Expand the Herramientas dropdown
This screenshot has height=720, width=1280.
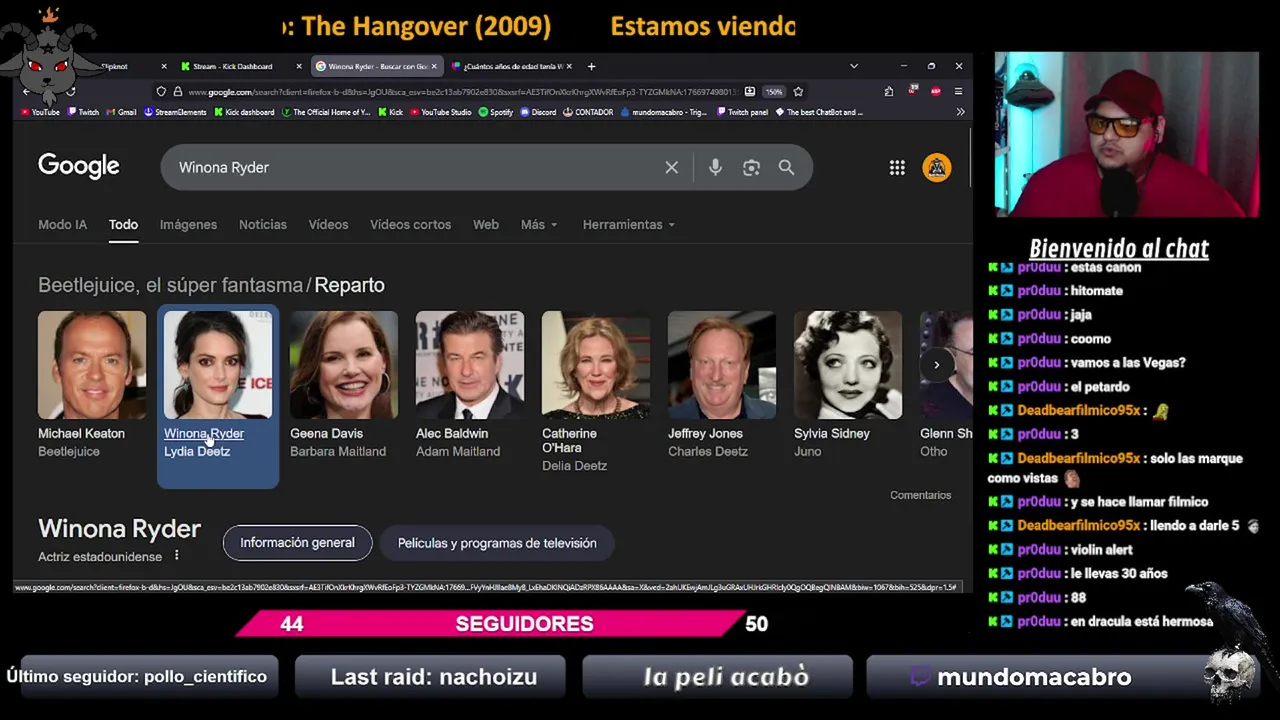point(628,224)
